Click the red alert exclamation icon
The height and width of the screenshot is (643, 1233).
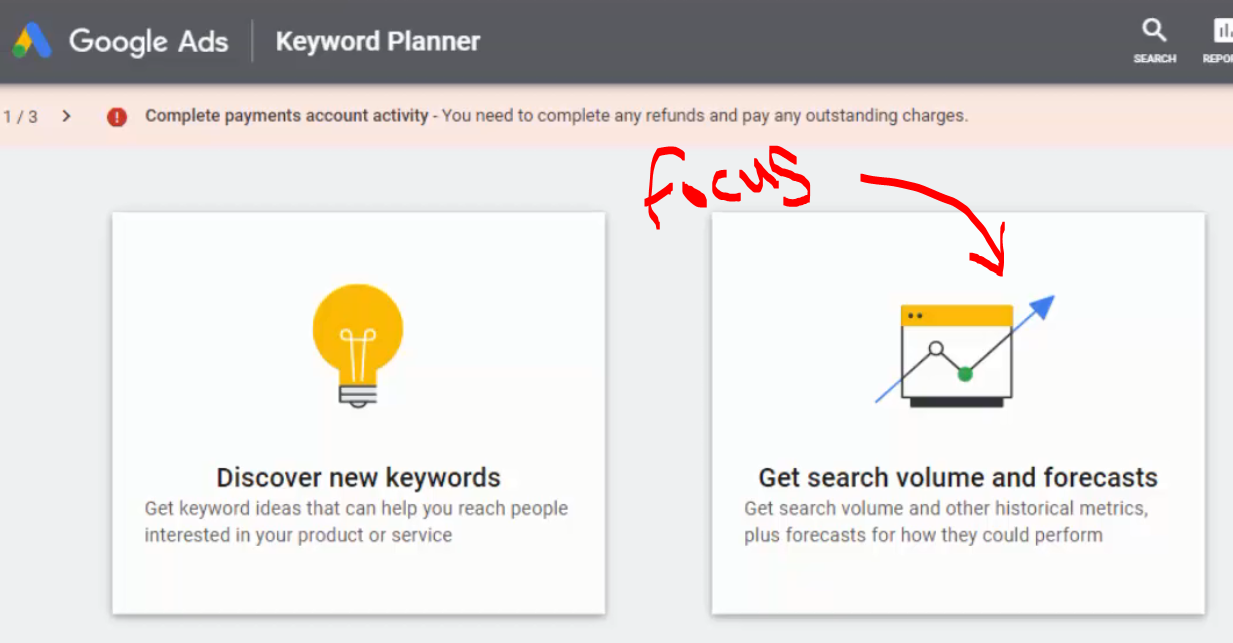[x=117, y=117]
